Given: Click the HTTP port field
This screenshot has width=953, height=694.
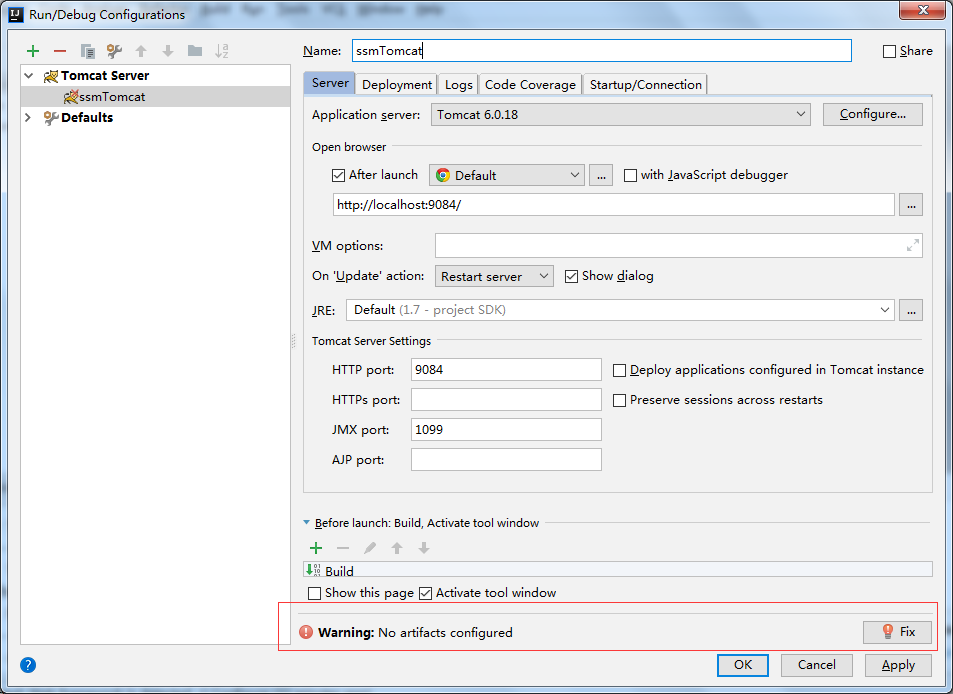Looking at the screenshot, I should click(506, 369).
